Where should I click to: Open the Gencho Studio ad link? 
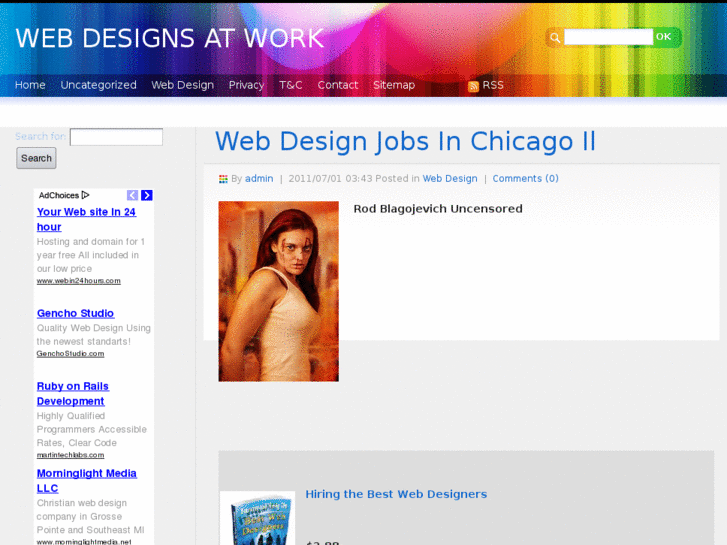click(76, 314)
